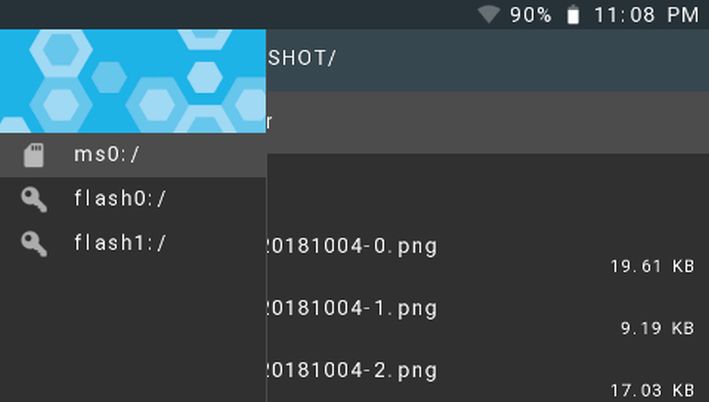
Task: Select the memory card icon beside ms0:/
Action: click(34, 155)
